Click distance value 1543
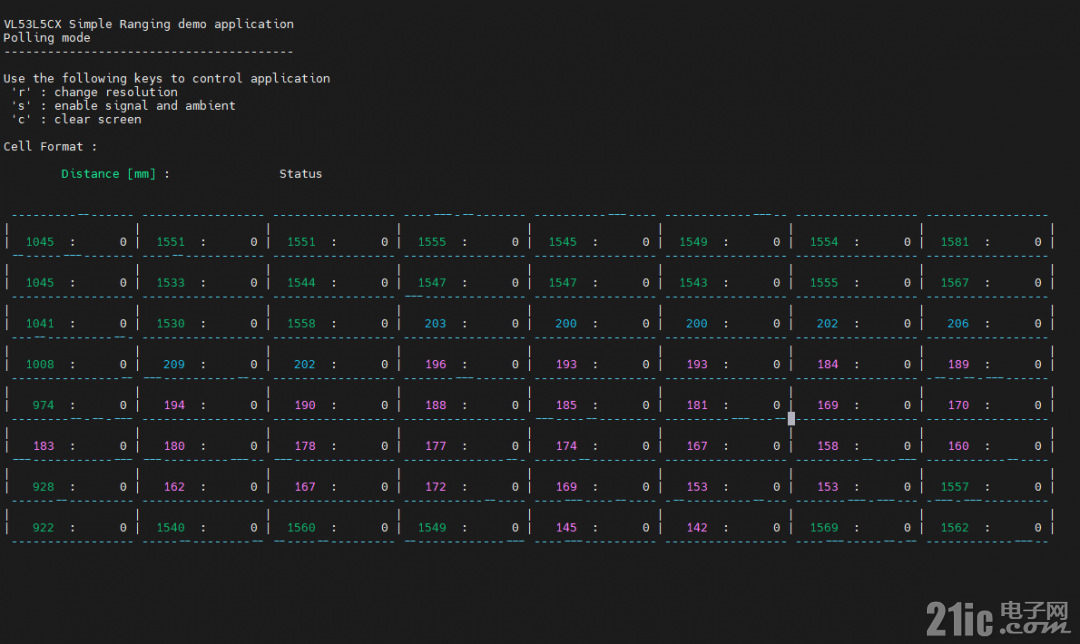 coord(694,282)
